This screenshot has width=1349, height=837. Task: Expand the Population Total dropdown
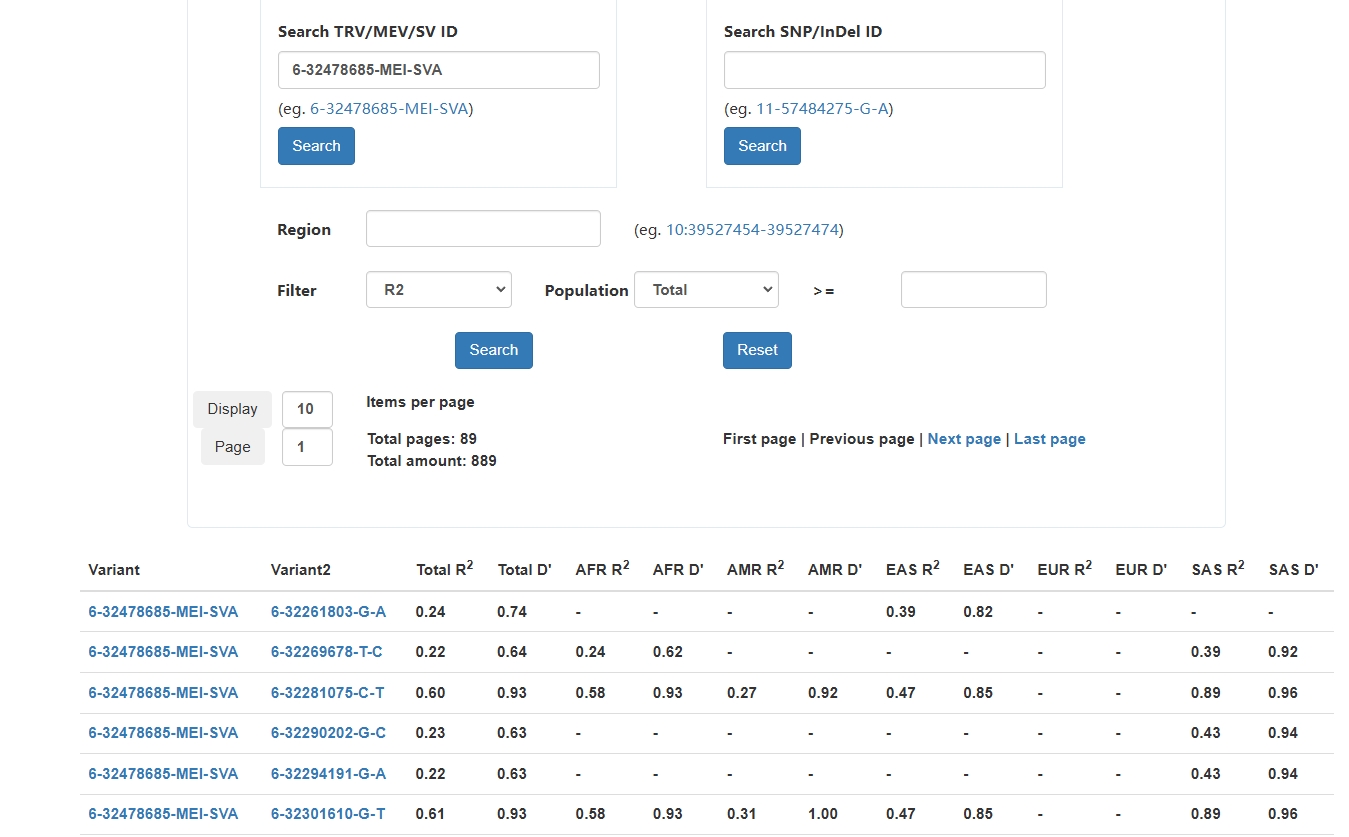tap(706, 289)
